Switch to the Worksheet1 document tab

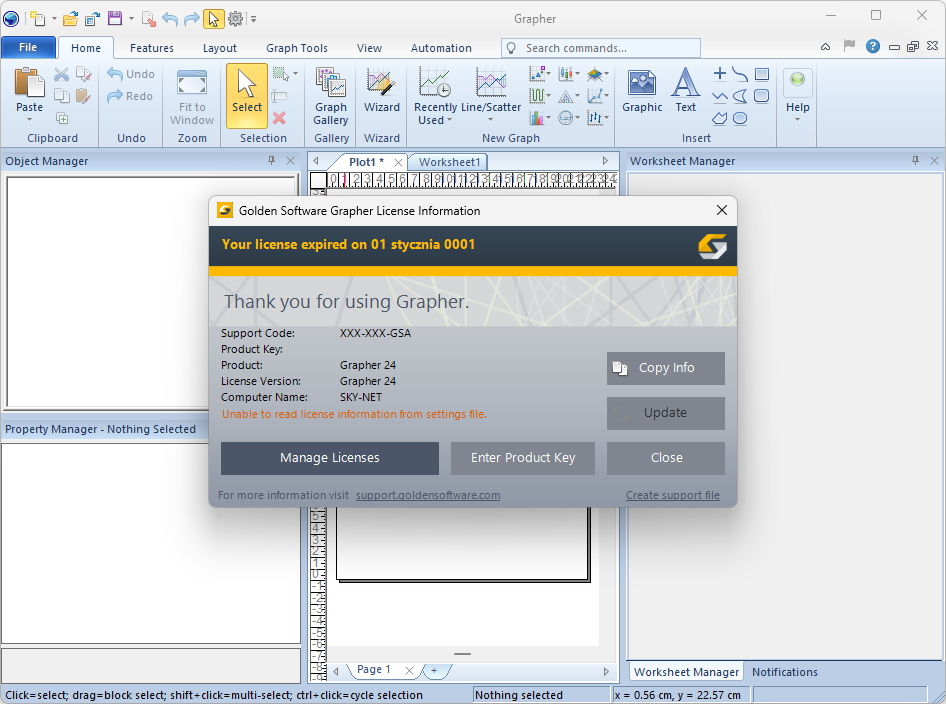(449, 162)
